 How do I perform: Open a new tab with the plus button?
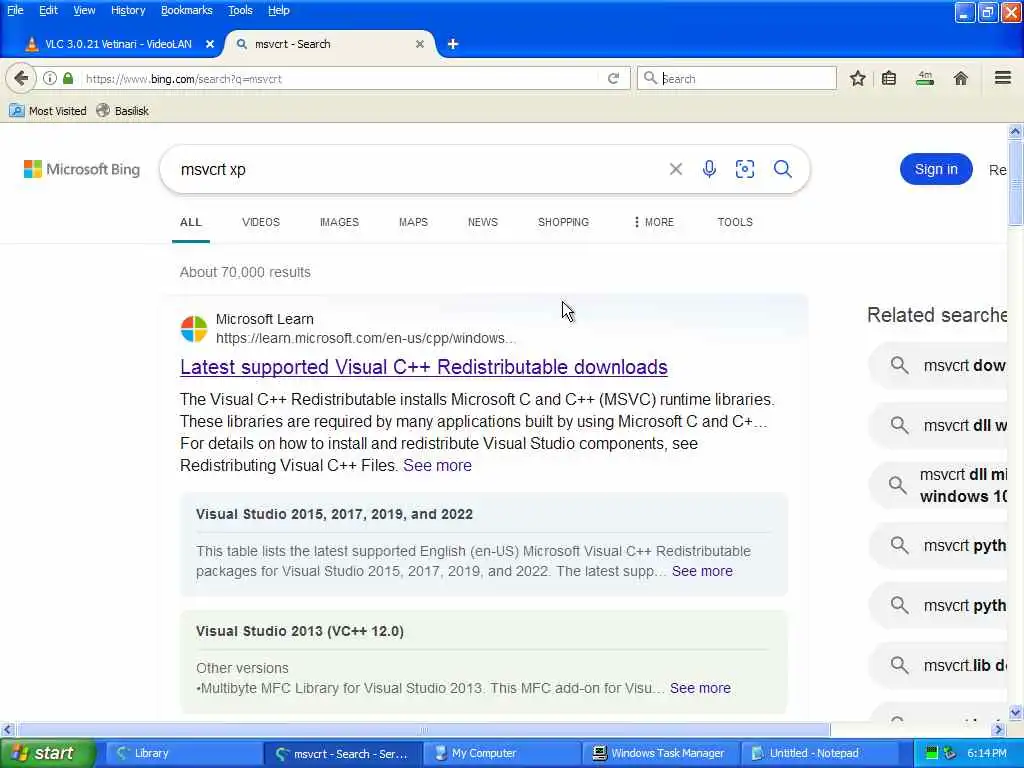(453, 44)
